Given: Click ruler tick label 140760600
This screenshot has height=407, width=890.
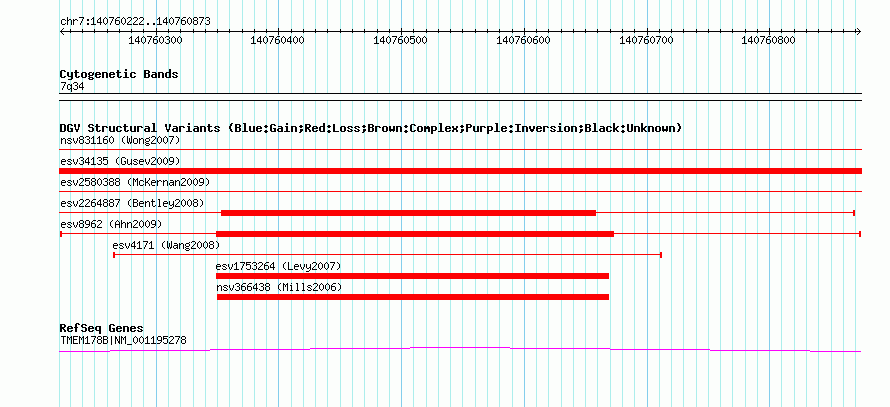Looking at the screenshot, I should tap(523, 40).
